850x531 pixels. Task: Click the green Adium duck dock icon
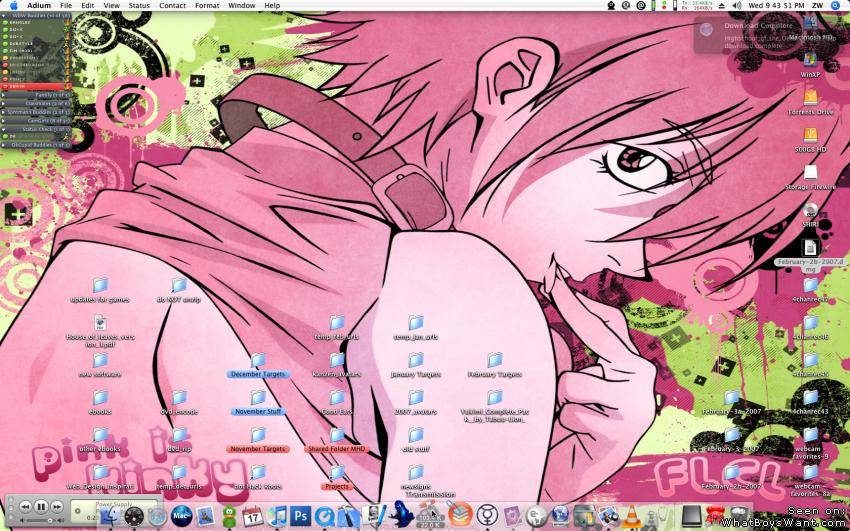click(x=229, y=516)
